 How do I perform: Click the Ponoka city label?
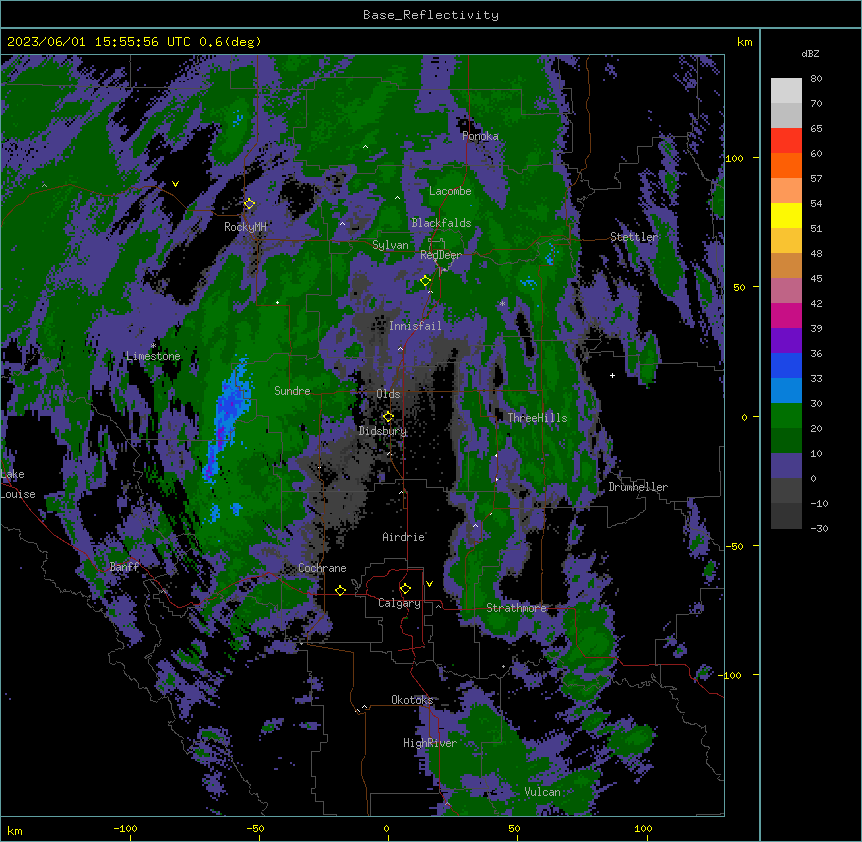pos(480,136)
